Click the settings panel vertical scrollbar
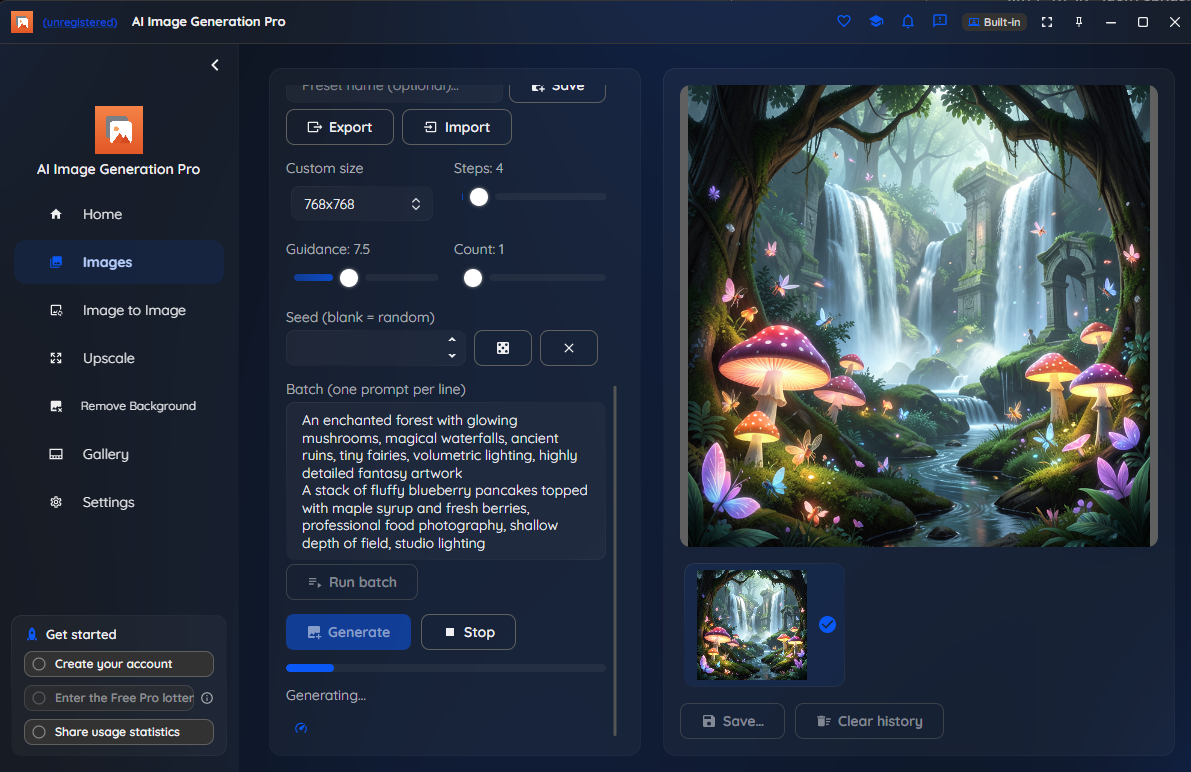The image size is (1191, 772). pos(614,561)
